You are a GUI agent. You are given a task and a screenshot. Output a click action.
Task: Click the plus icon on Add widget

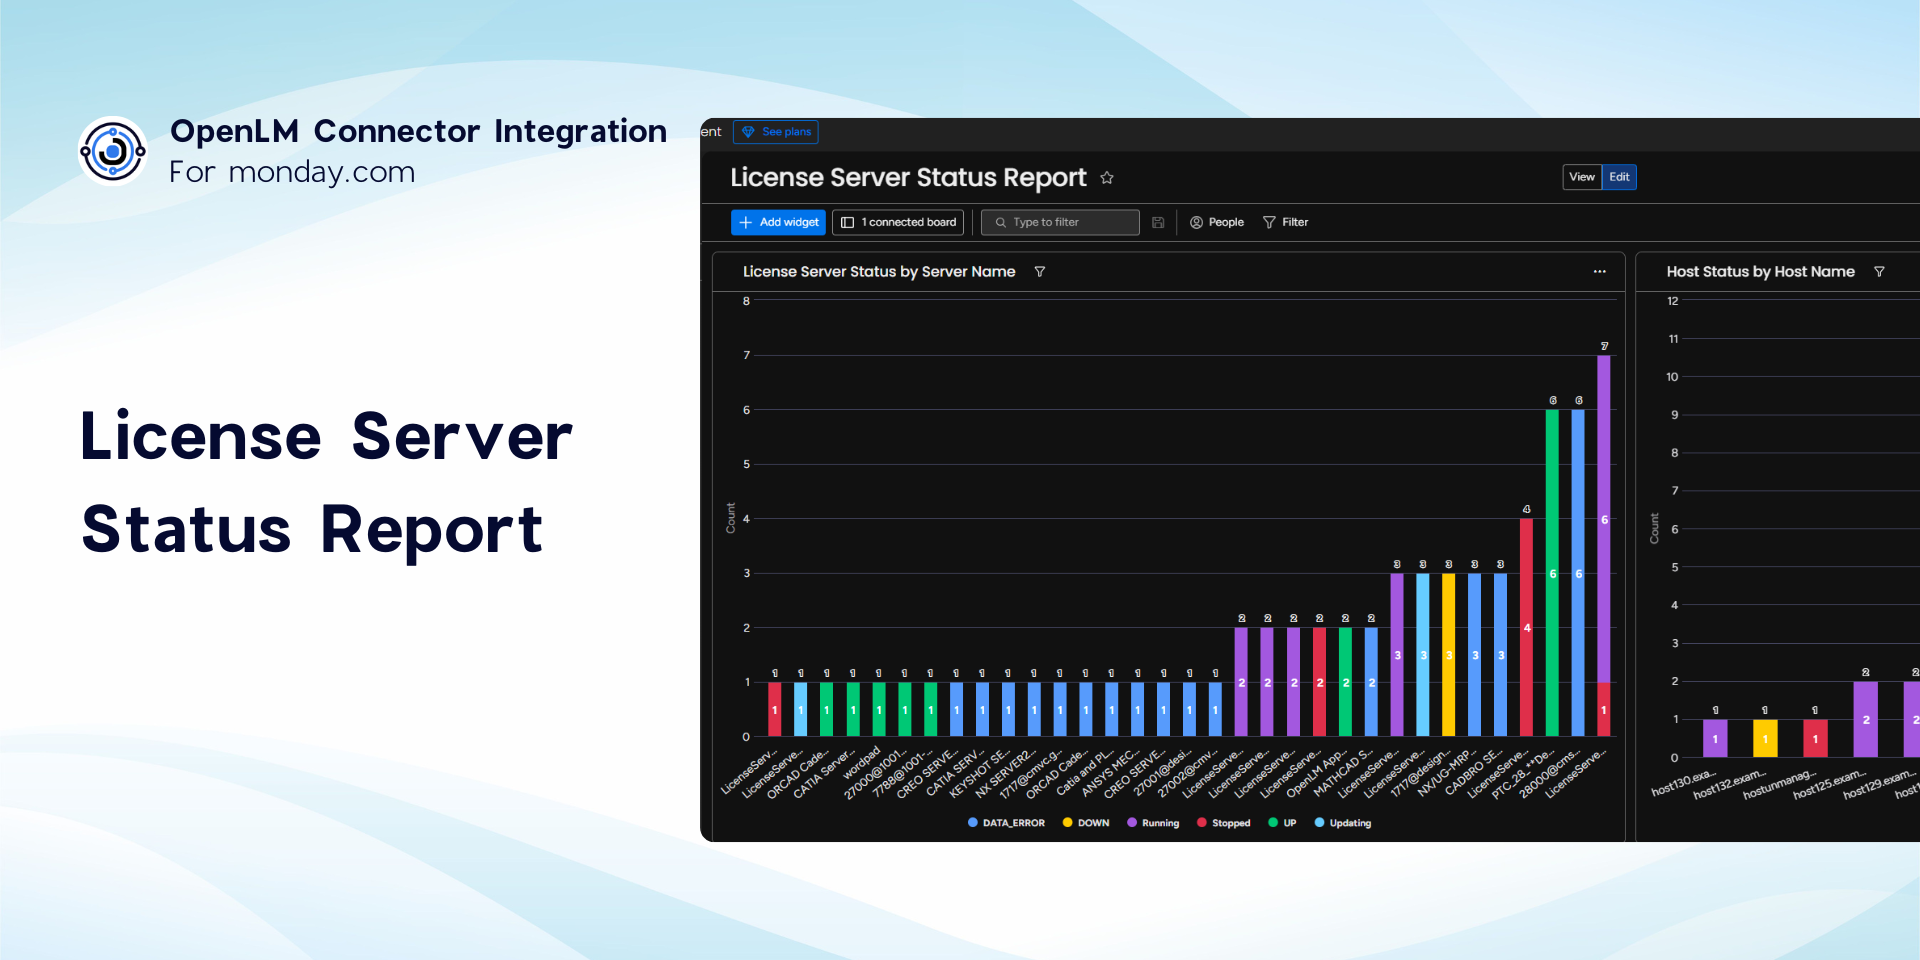tap(746, 222)
